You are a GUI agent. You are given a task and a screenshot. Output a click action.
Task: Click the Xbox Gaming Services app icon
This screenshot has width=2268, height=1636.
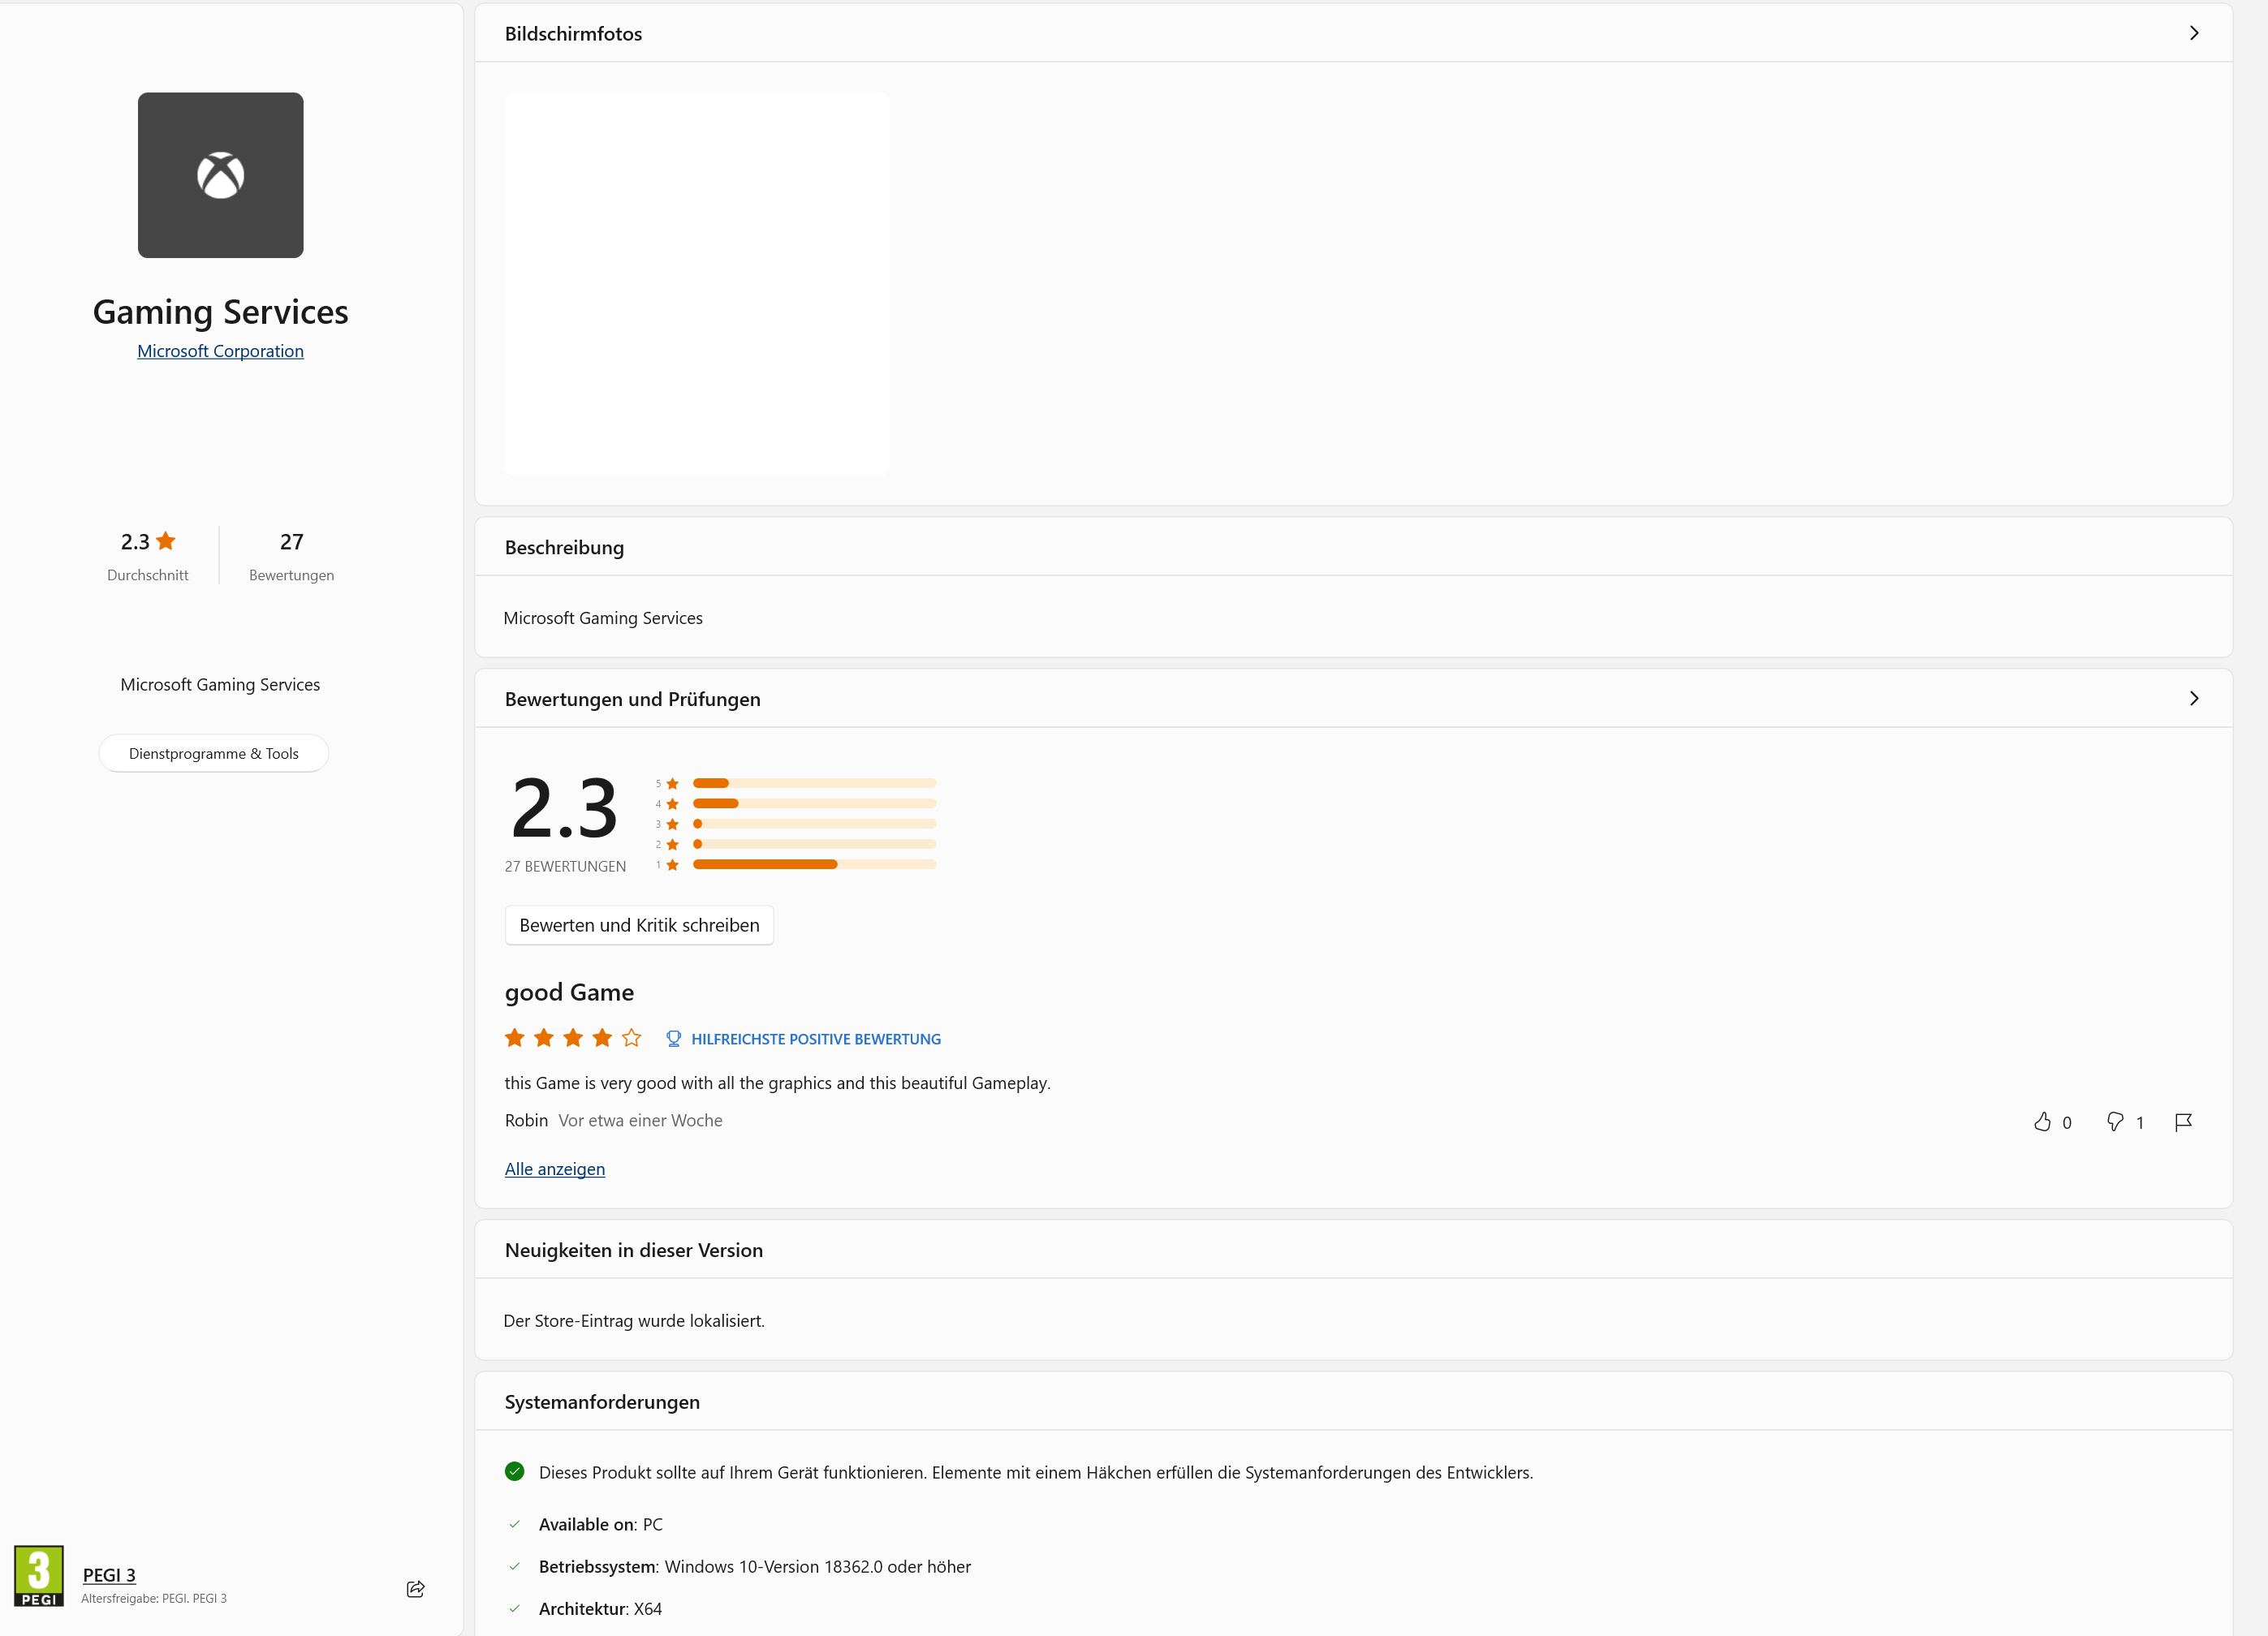click(220, 175)
